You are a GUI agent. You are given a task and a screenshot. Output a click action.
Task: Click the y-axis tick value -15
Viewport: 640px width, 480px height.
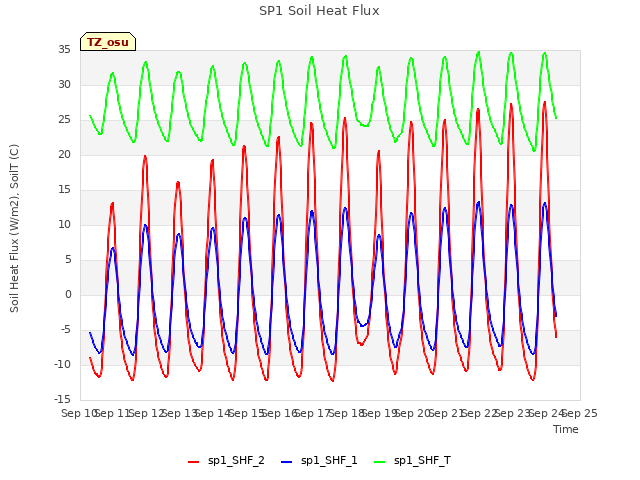pos(62,399)
